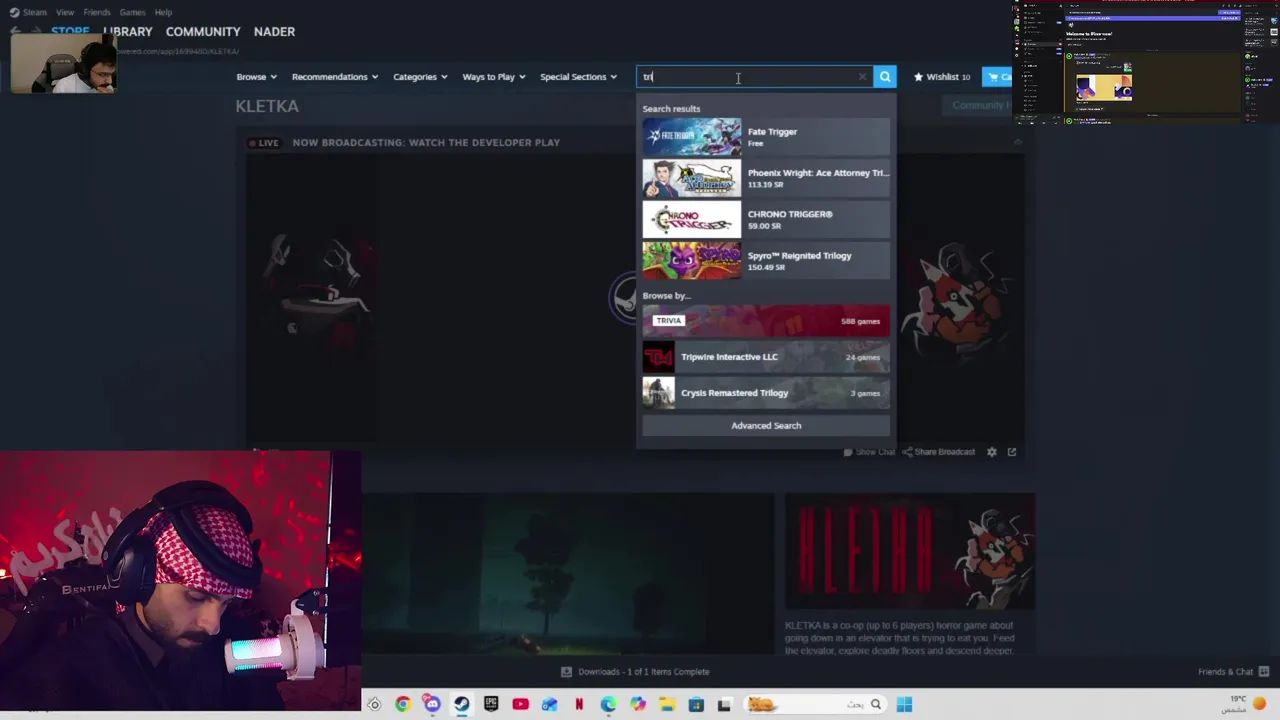This screenshot has height=720, width=1280.
Task: Open Chrome from the taskbar
Action: click(x=403, y=704)
